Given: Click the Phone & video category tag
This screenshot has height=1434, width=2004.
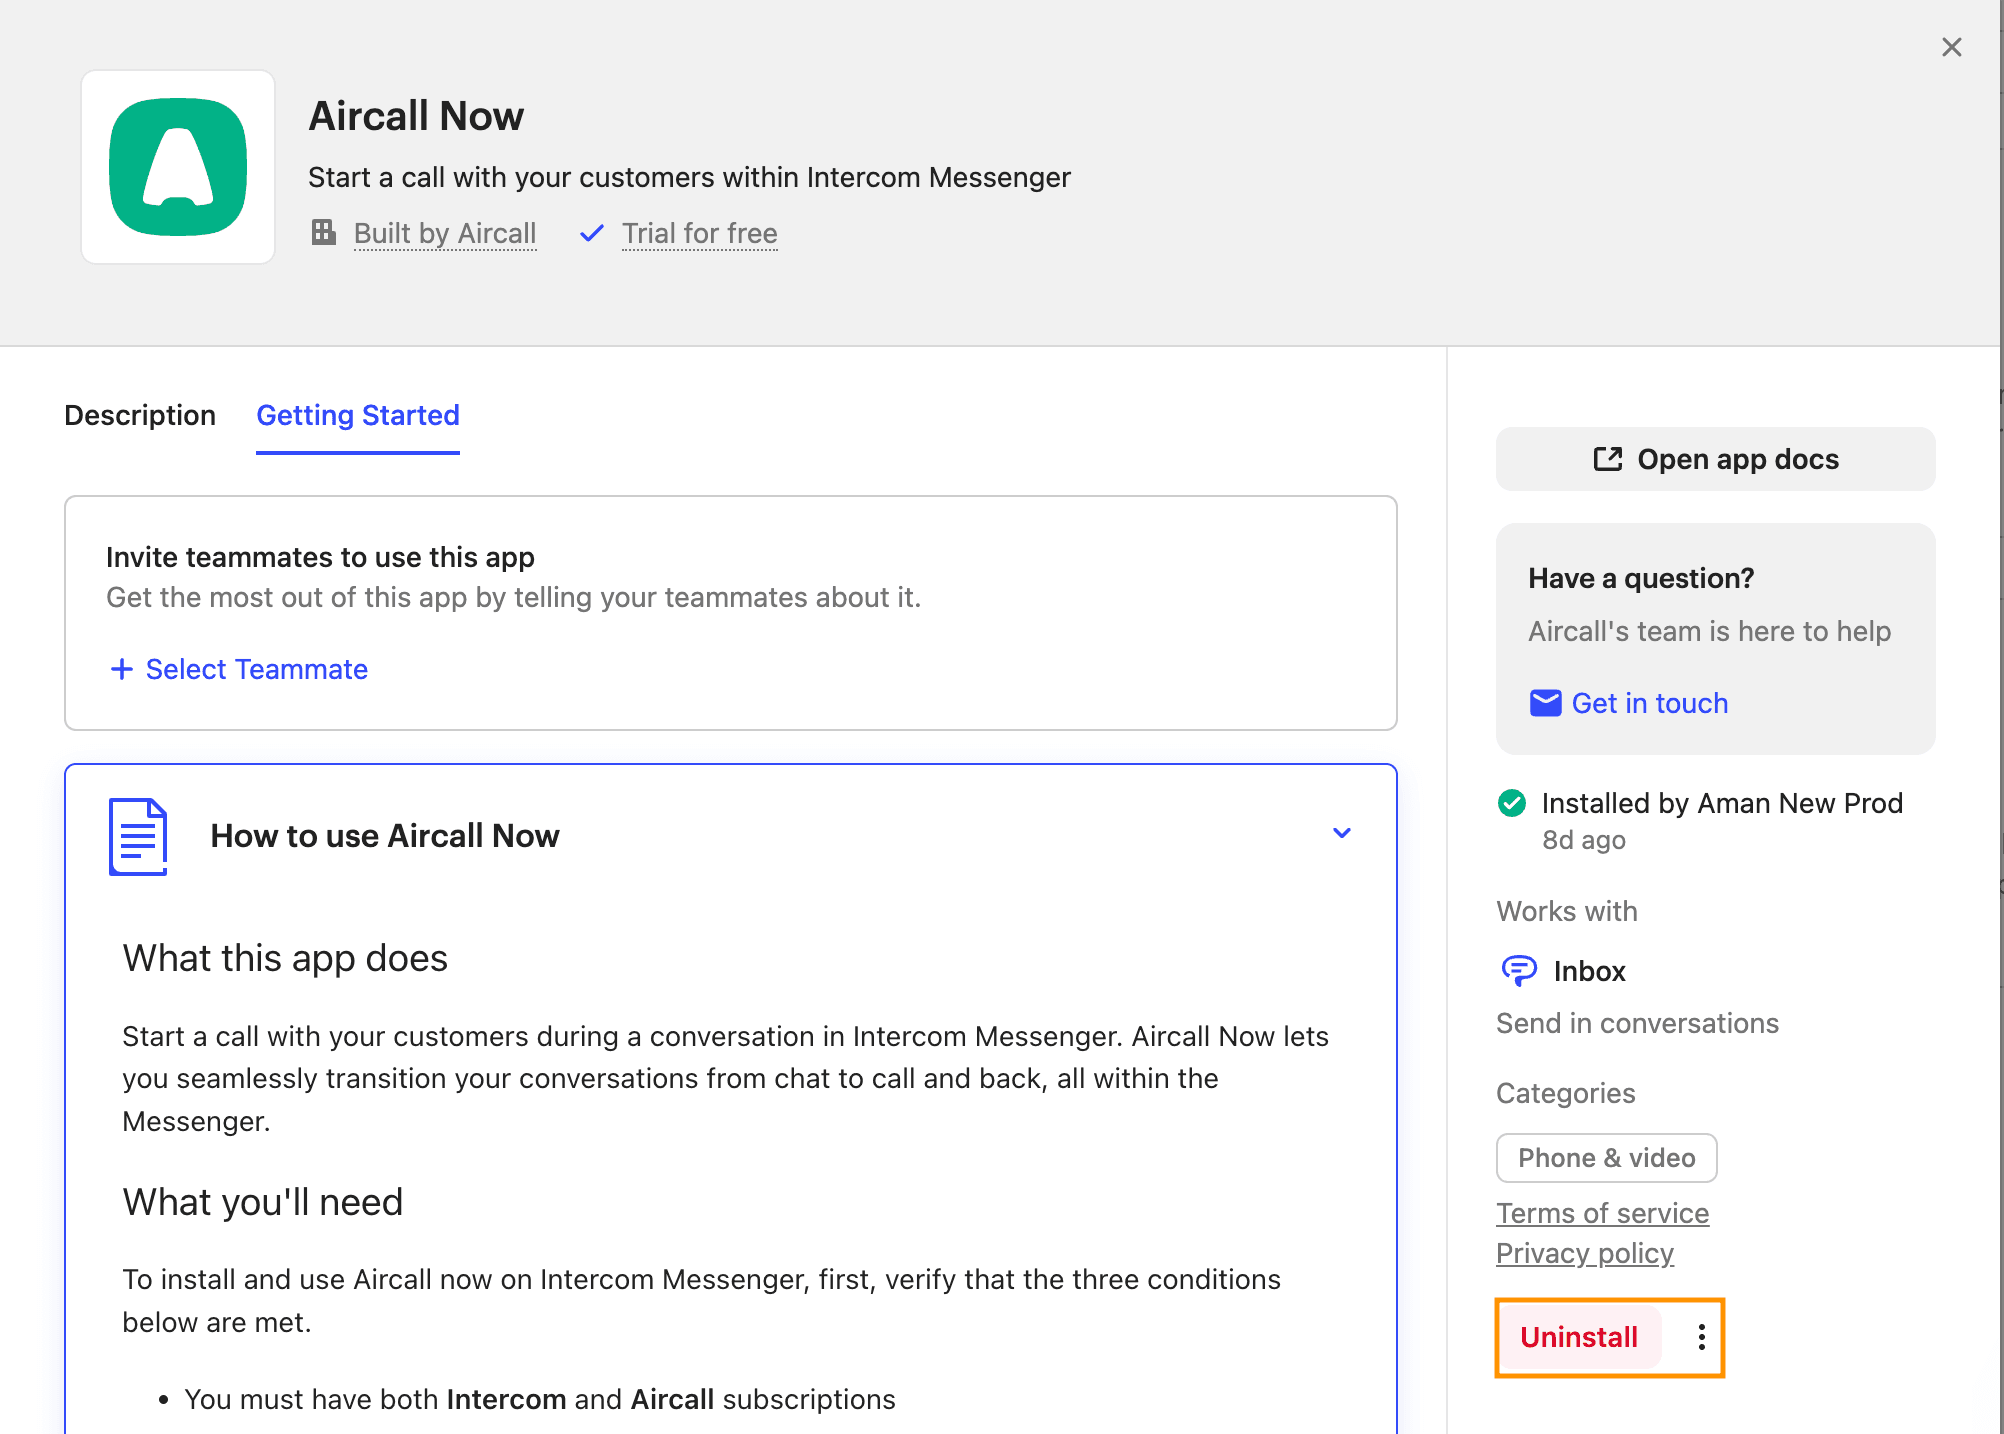Looking at the screenshot, I should pyautogui.click(x=1606, y=1157).
